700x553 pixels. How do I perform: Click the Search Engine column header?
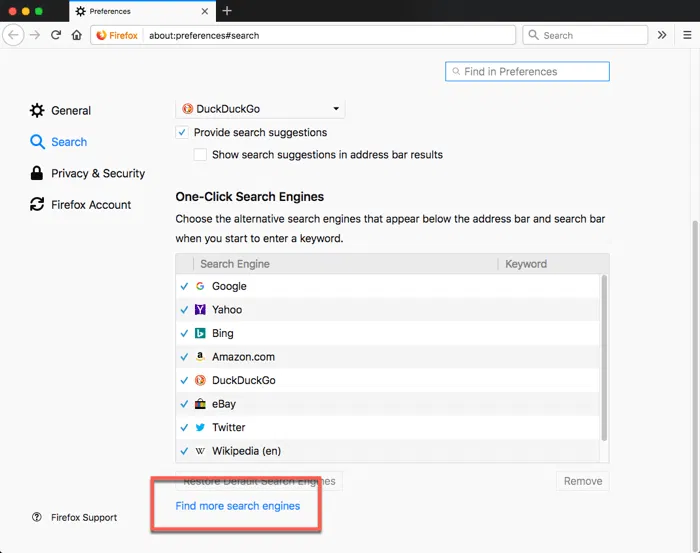345,264
